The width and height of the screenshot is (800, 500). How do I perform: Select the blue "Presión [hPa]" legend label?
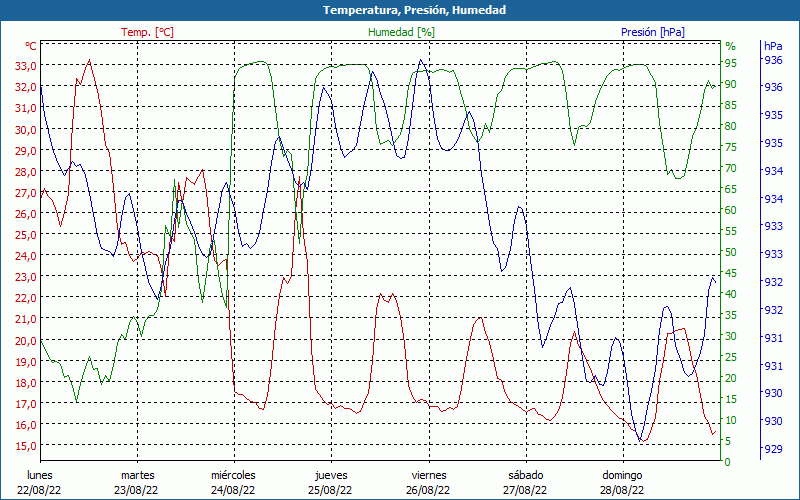coord(653,32)
